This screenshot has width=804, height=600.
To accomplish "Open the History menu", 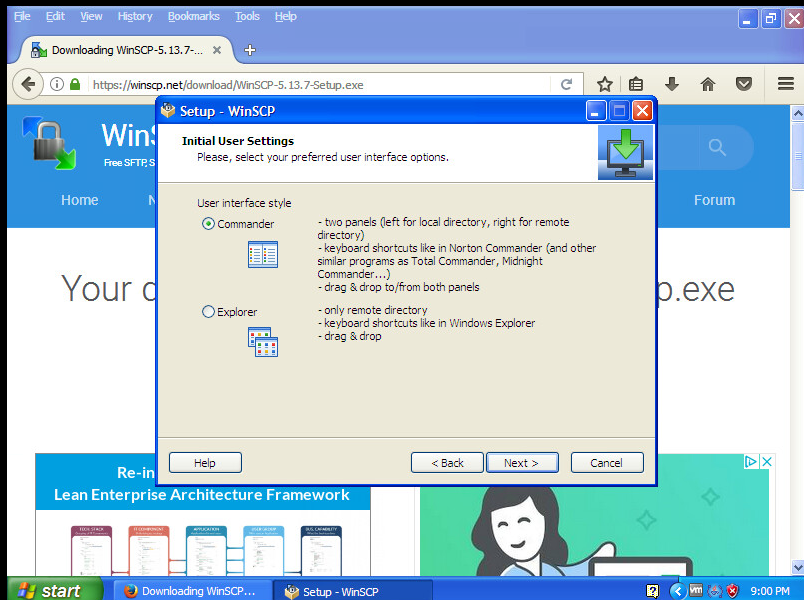I will pos(135,16).
